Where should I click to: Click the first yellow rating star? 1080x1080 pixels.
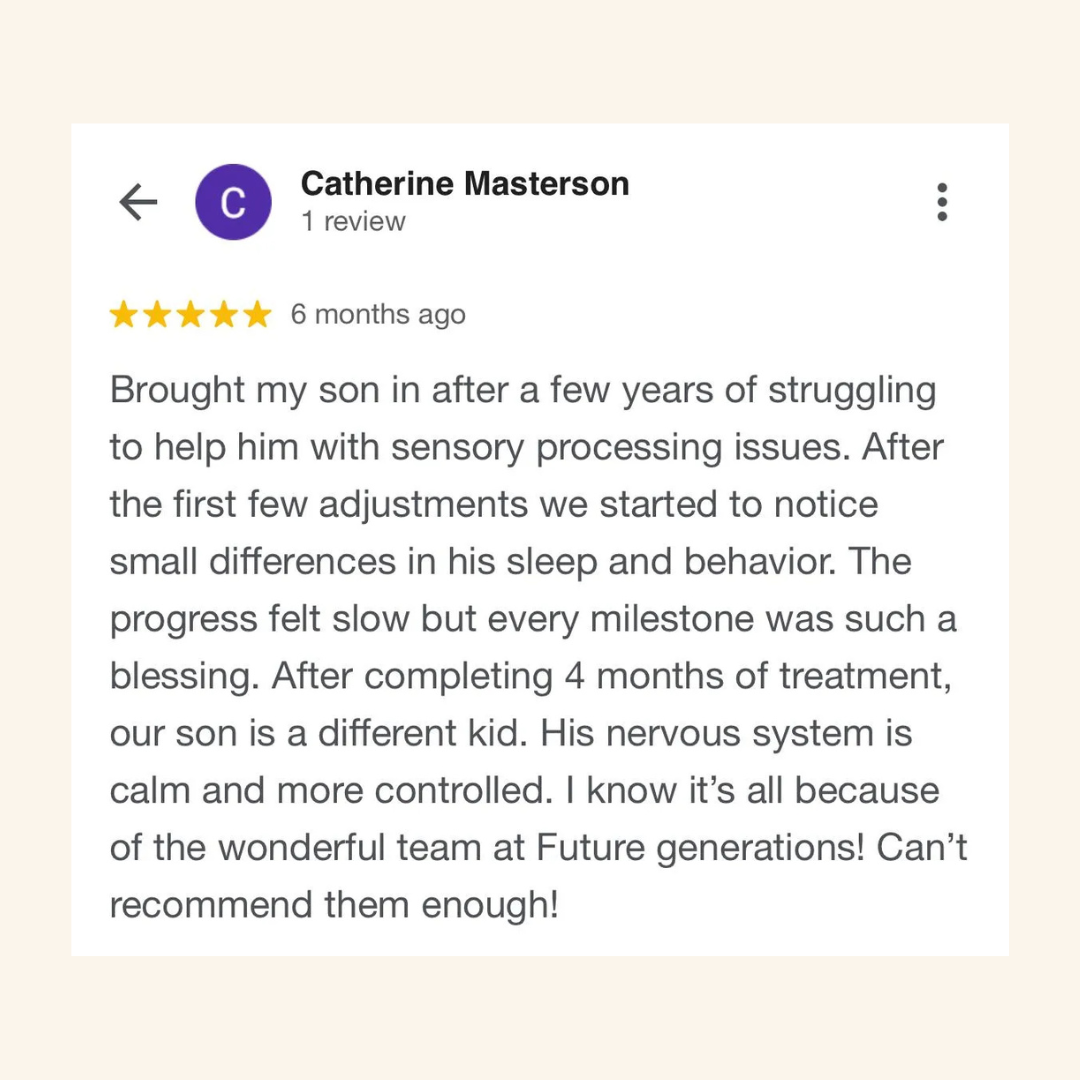(x=124, y=315)
